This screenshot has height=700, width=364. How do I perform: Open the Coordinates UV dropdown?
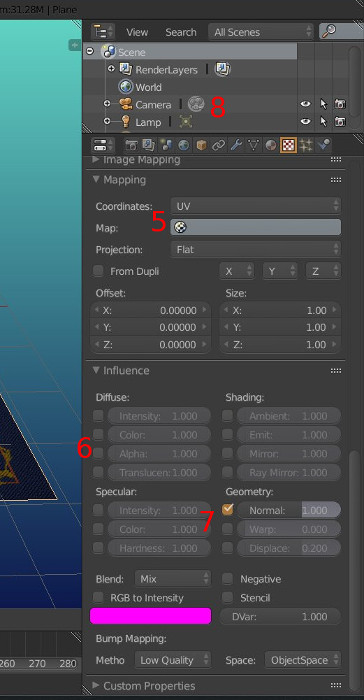point(255,206)
